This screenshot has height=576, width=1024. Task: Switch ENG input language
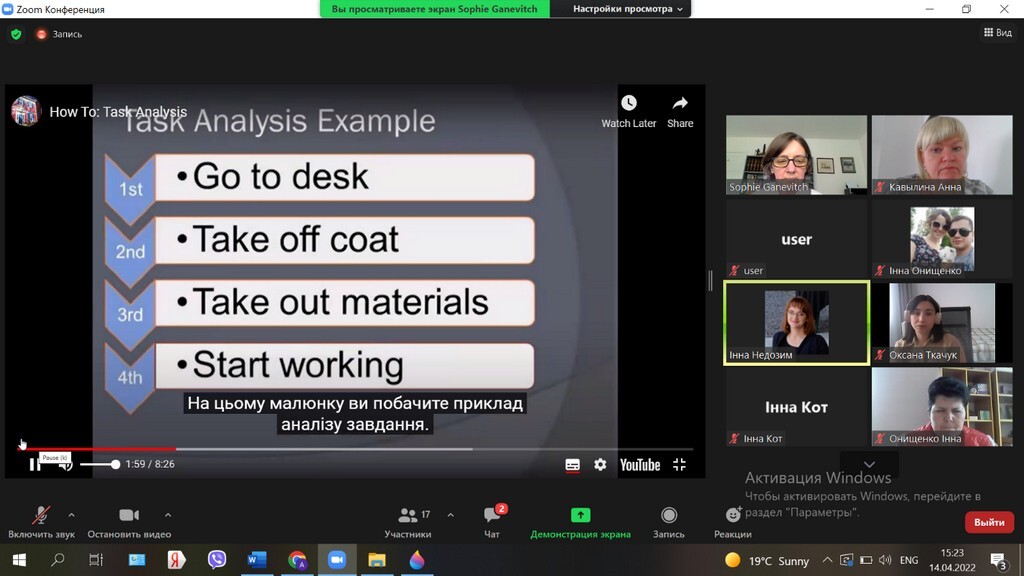[x=908, y=560]
